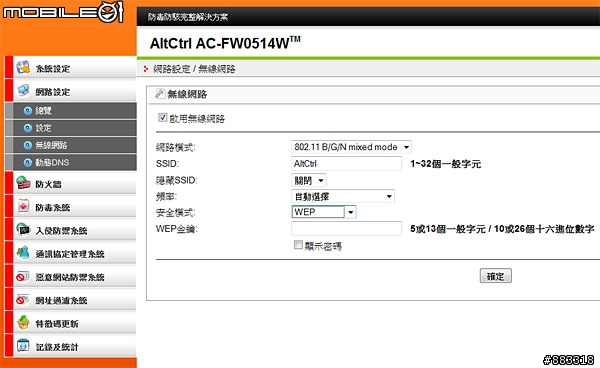Click the 入侵防禦系統 icon

(x=23, y=230)
